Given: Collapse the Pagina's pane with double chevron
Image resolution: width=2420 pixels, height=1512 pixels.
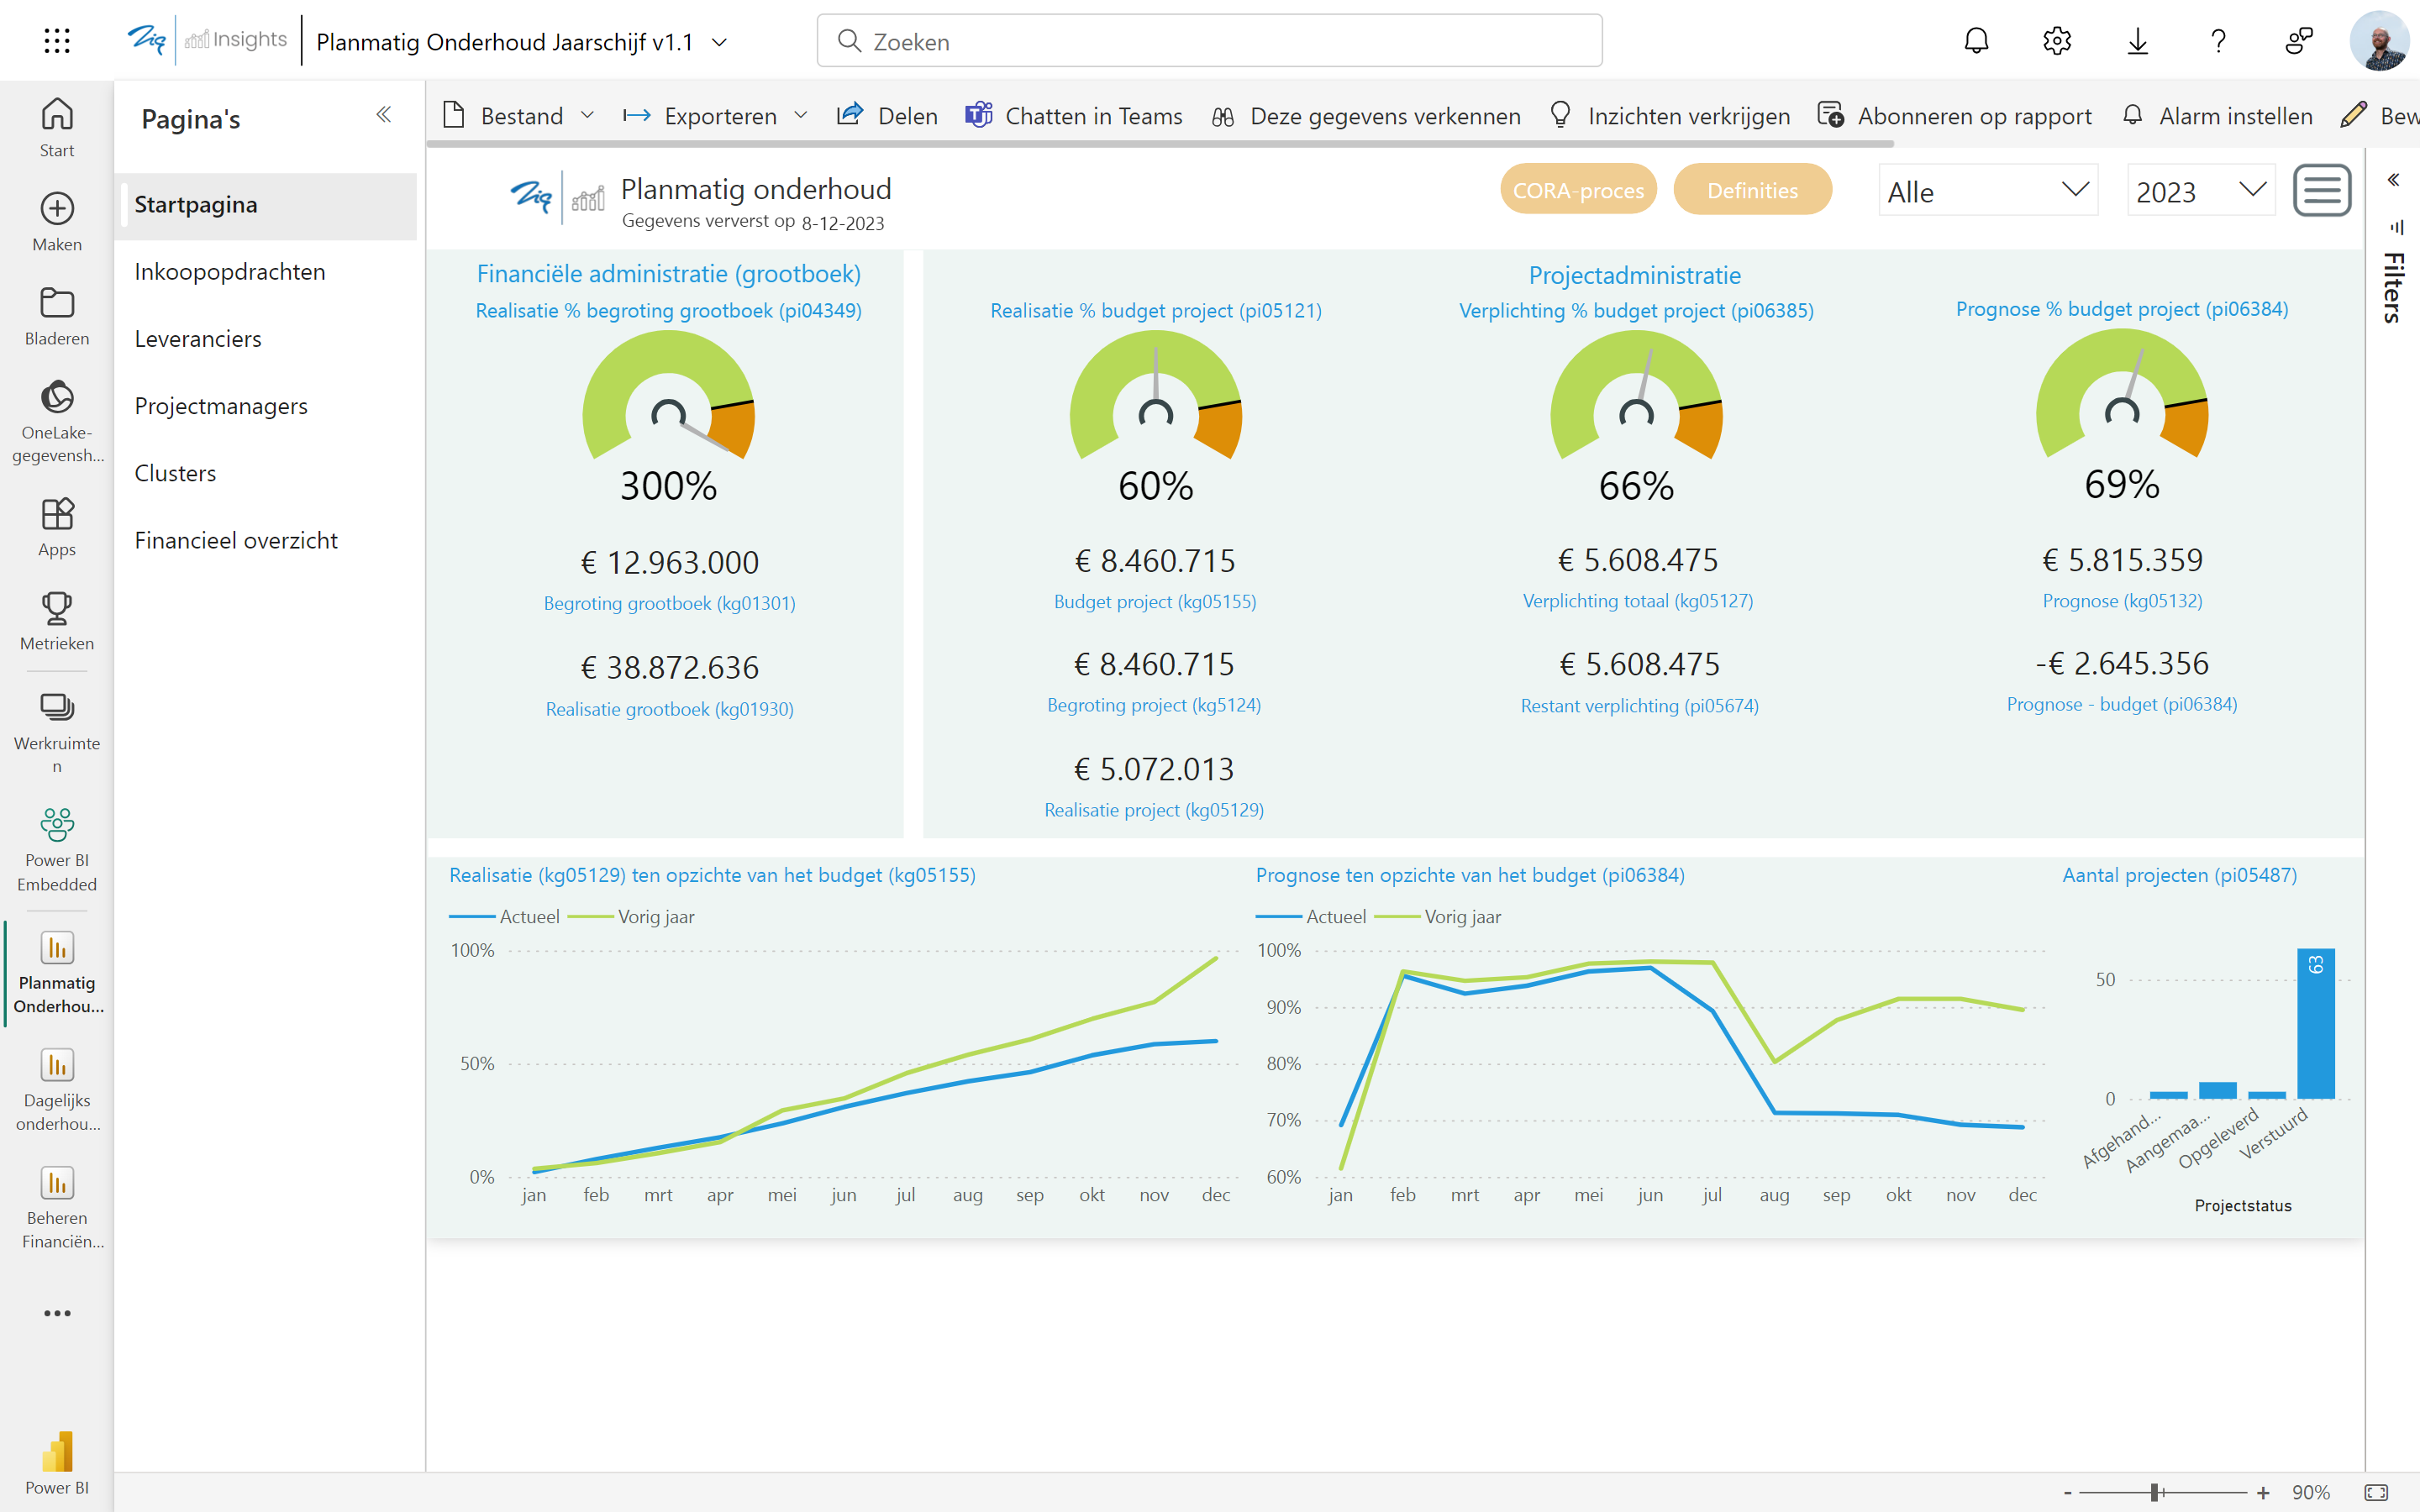Looking at the screenshot, I should 384,115.
